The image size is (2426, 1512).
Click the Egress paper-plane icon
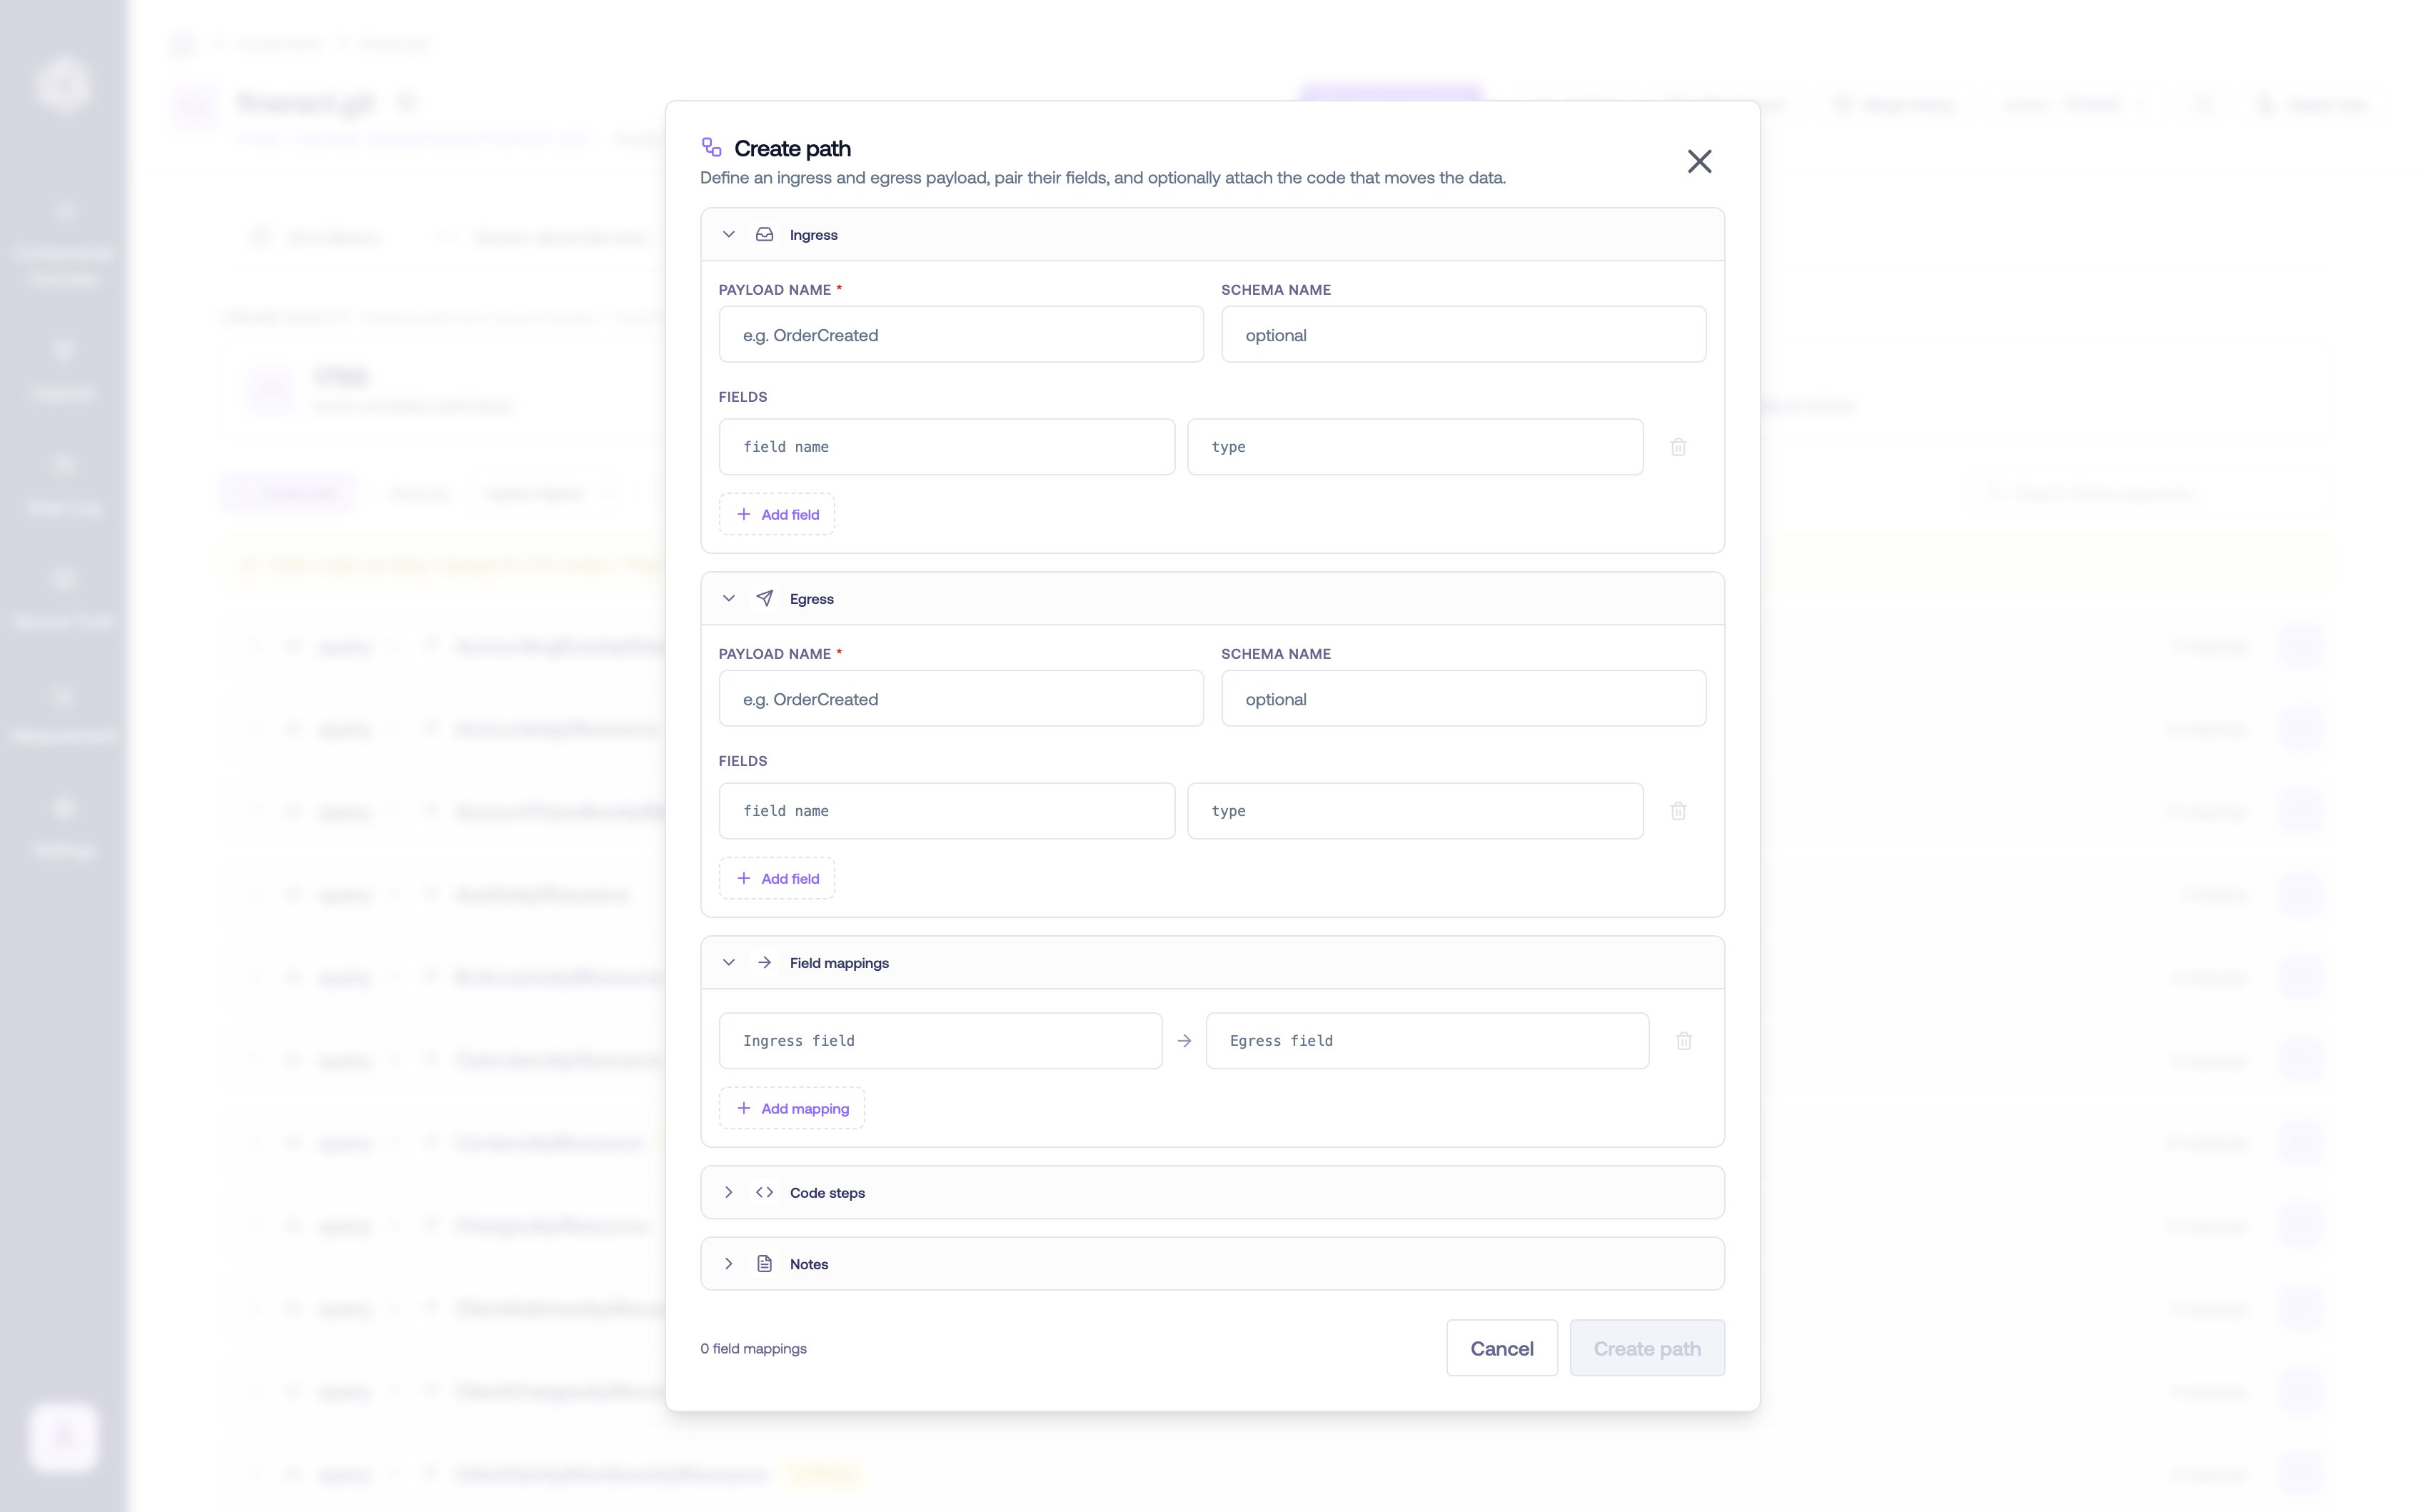[765, 598]
